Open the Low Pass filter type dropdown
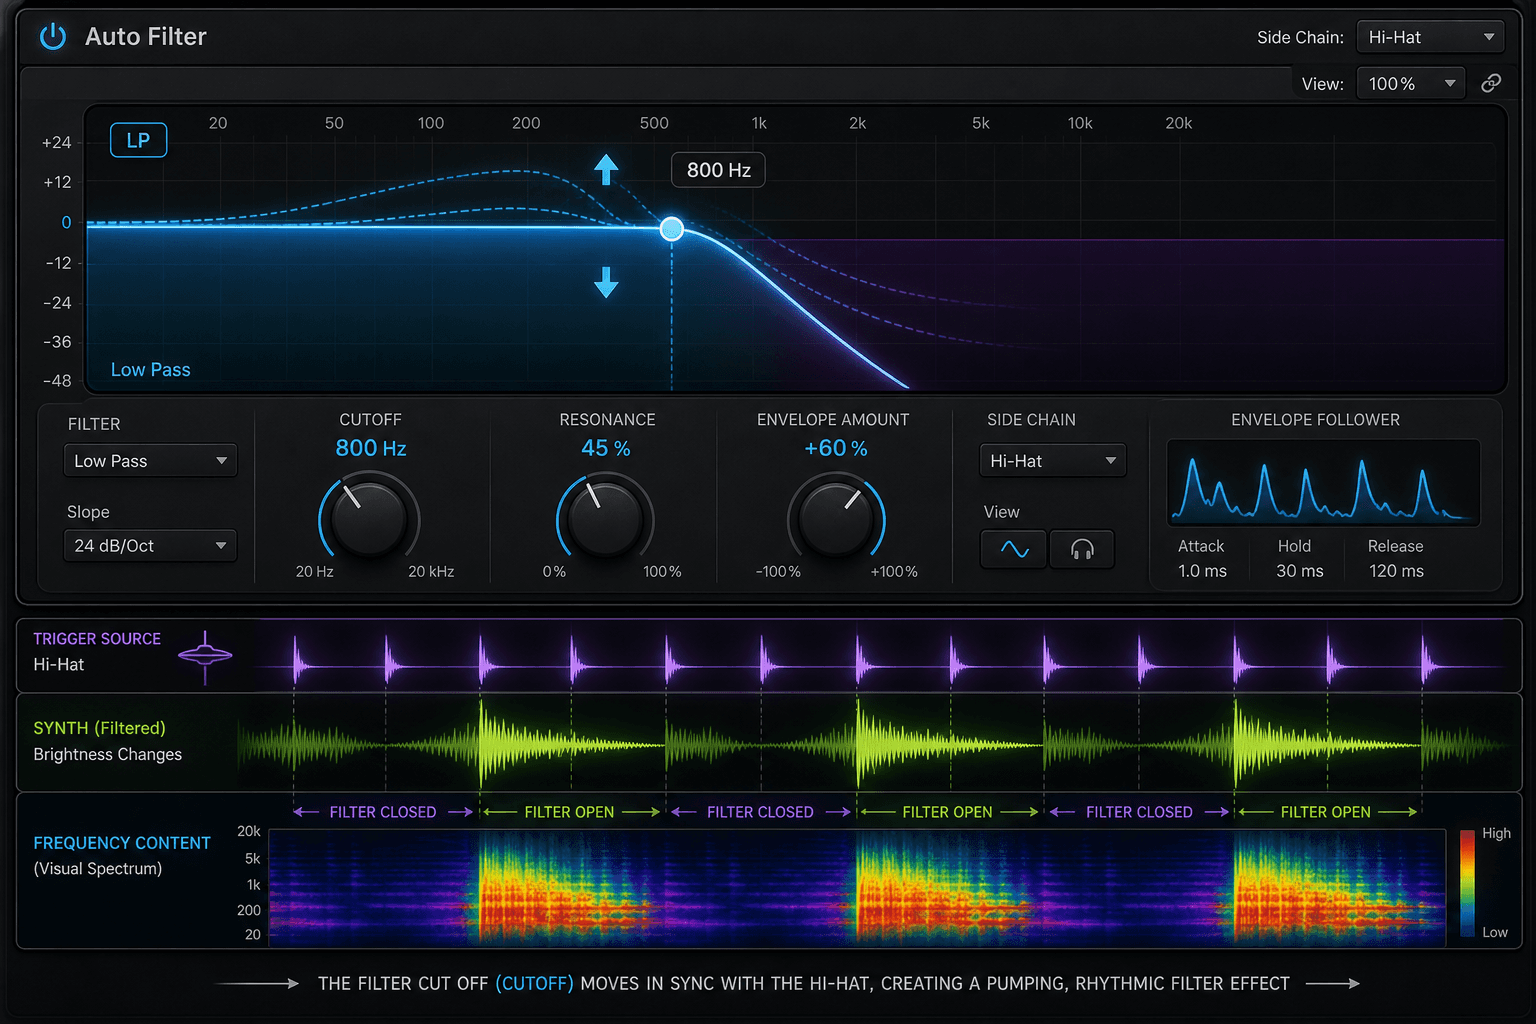 [x=150, y=461]
